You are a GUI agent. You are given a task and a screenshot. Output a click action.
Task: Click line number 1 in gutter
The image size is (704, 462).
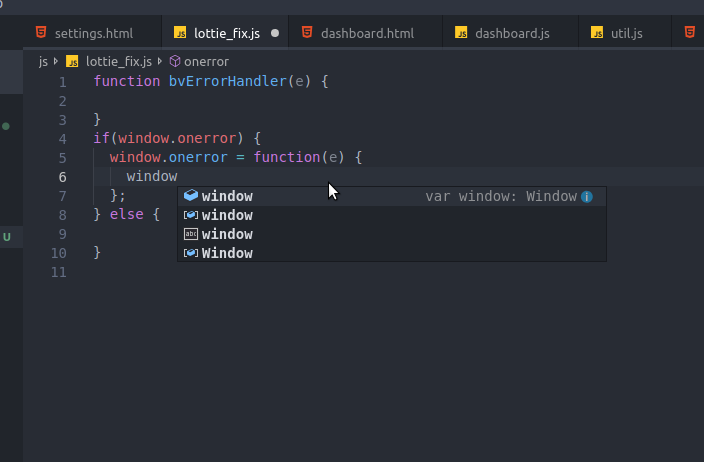(x=62, y=82)
